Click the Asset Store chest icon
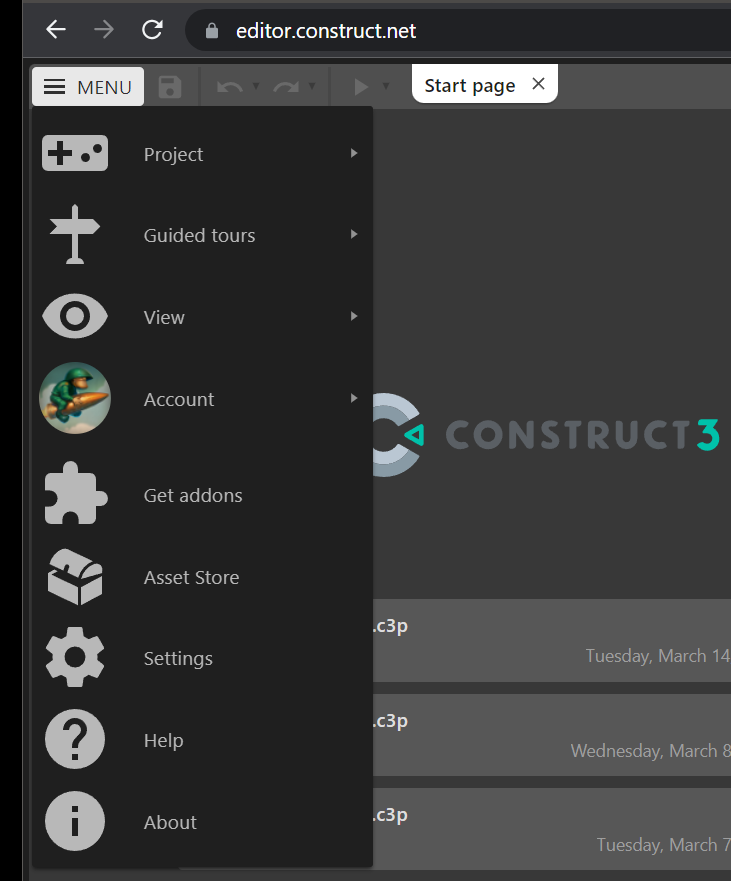The height and width of the screenshot is (881, 731). 75,576
